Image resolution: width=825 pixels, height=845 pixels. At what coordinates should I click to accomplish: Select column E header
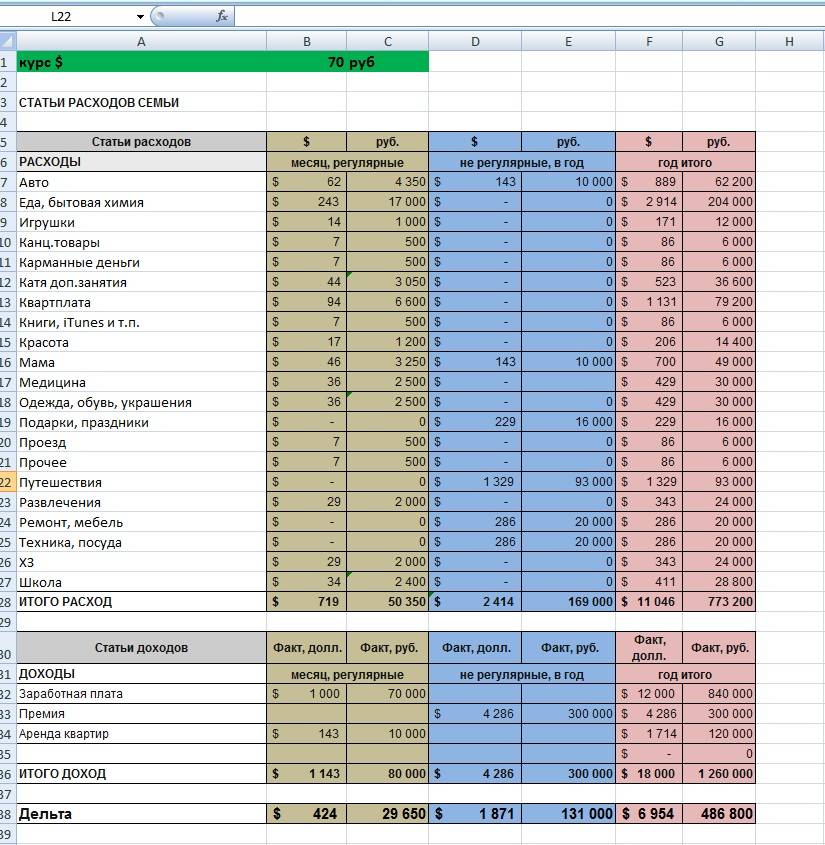point(568,41)
